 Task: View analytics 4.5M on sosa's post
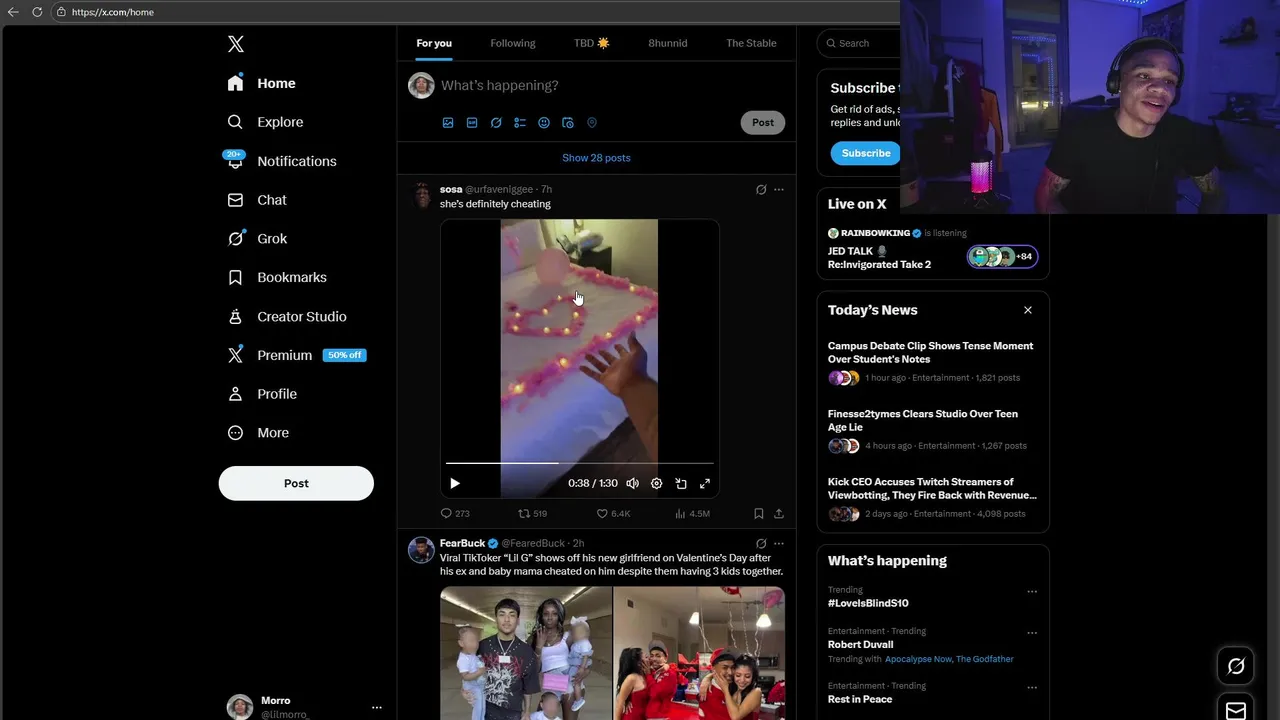pyautogui.click(x=692, y=513)
